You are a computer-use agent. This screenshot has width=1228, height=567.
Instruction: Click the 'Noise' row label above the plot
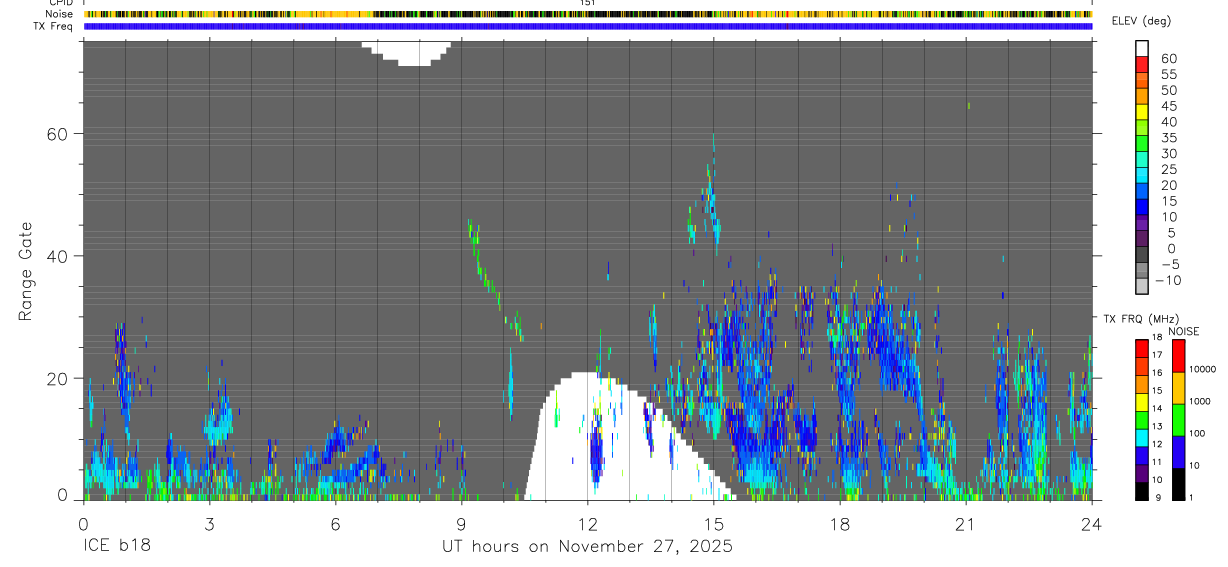60,14
